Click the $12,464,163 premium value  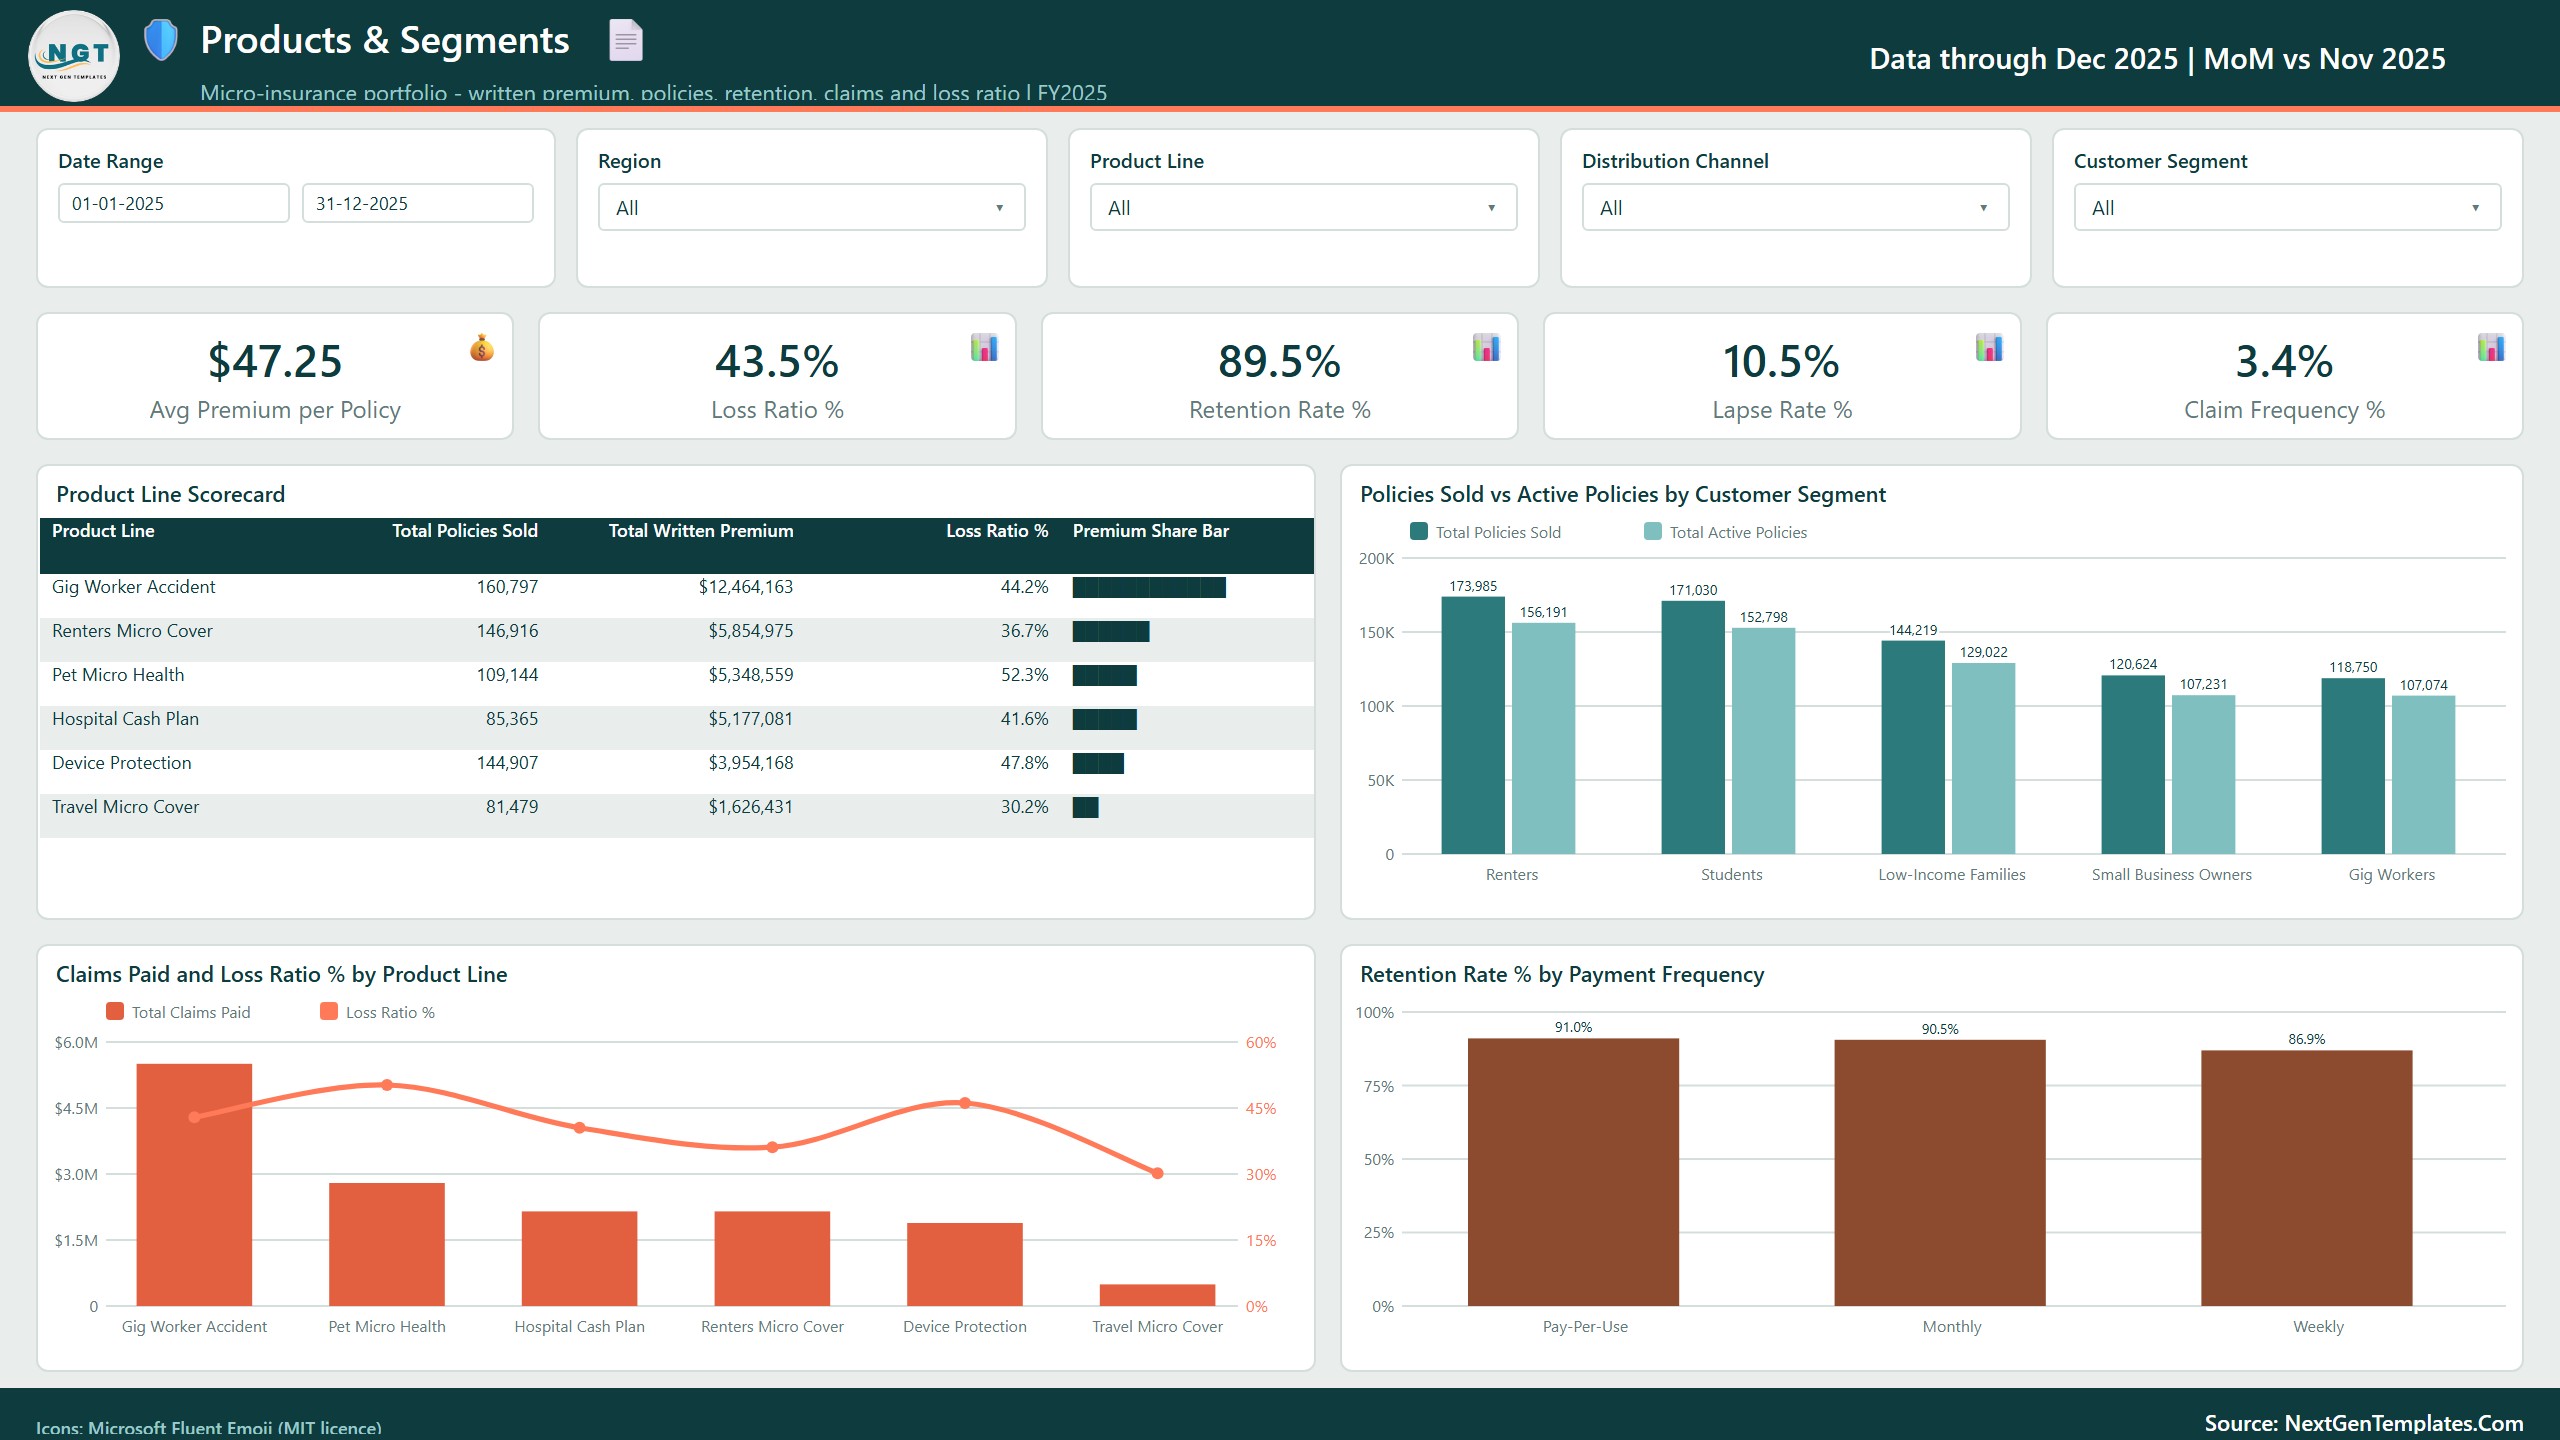746,587
